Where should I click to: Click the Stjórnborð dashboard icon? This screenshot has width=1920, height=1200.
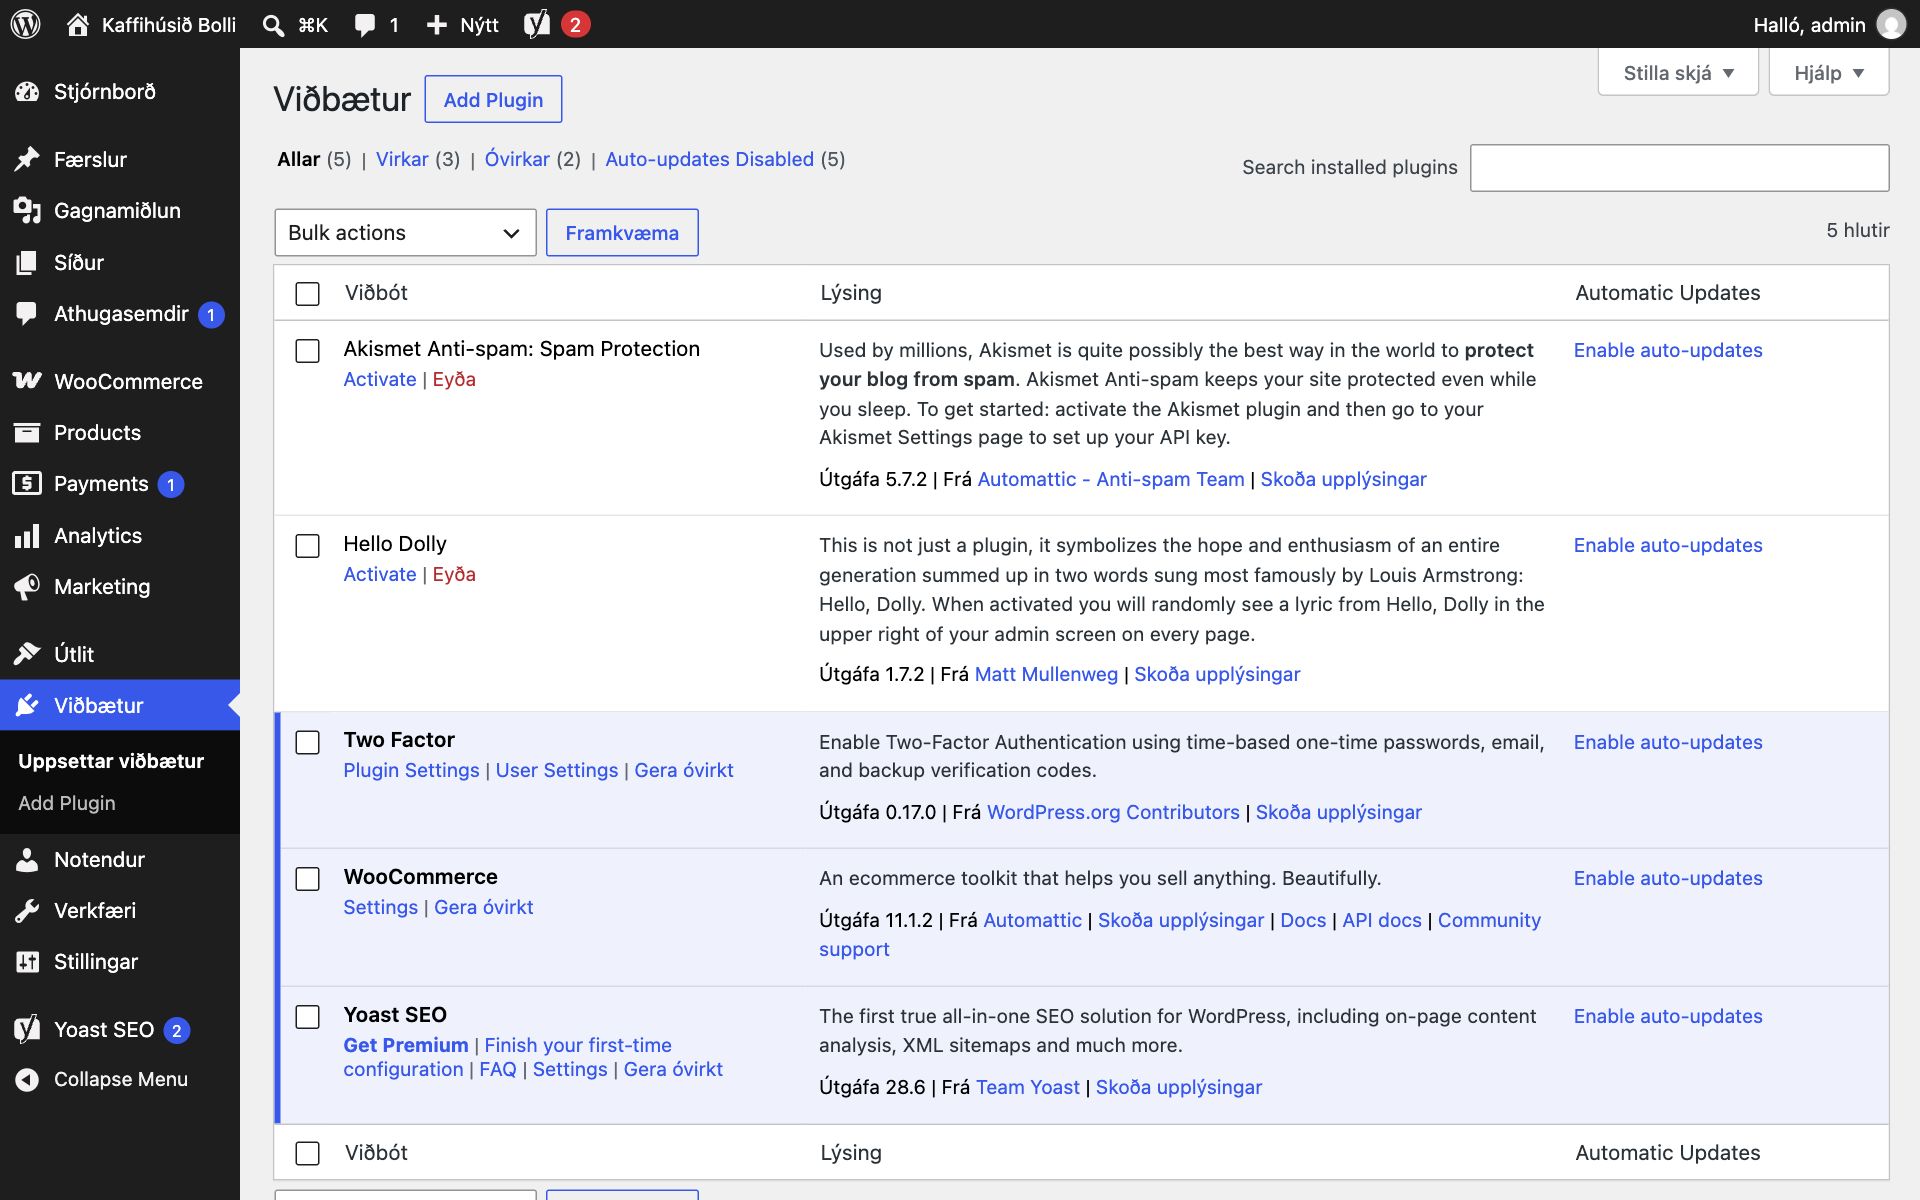pyautogui.click(x=27, y=92)
